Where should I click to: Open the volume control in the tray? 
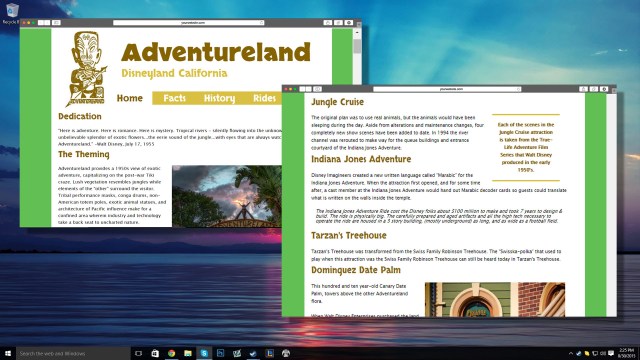(603, 353)
